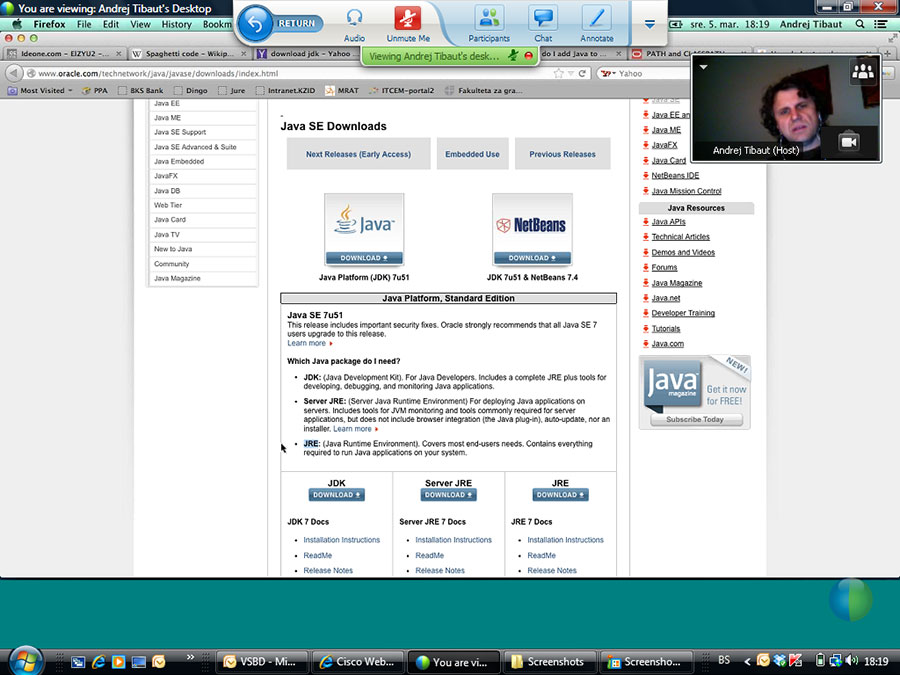The height and width of the screenshot is (675, 900).
Task: Select Java DB in left sidebar
Action: pyautogui.click(x=166, y=191)
